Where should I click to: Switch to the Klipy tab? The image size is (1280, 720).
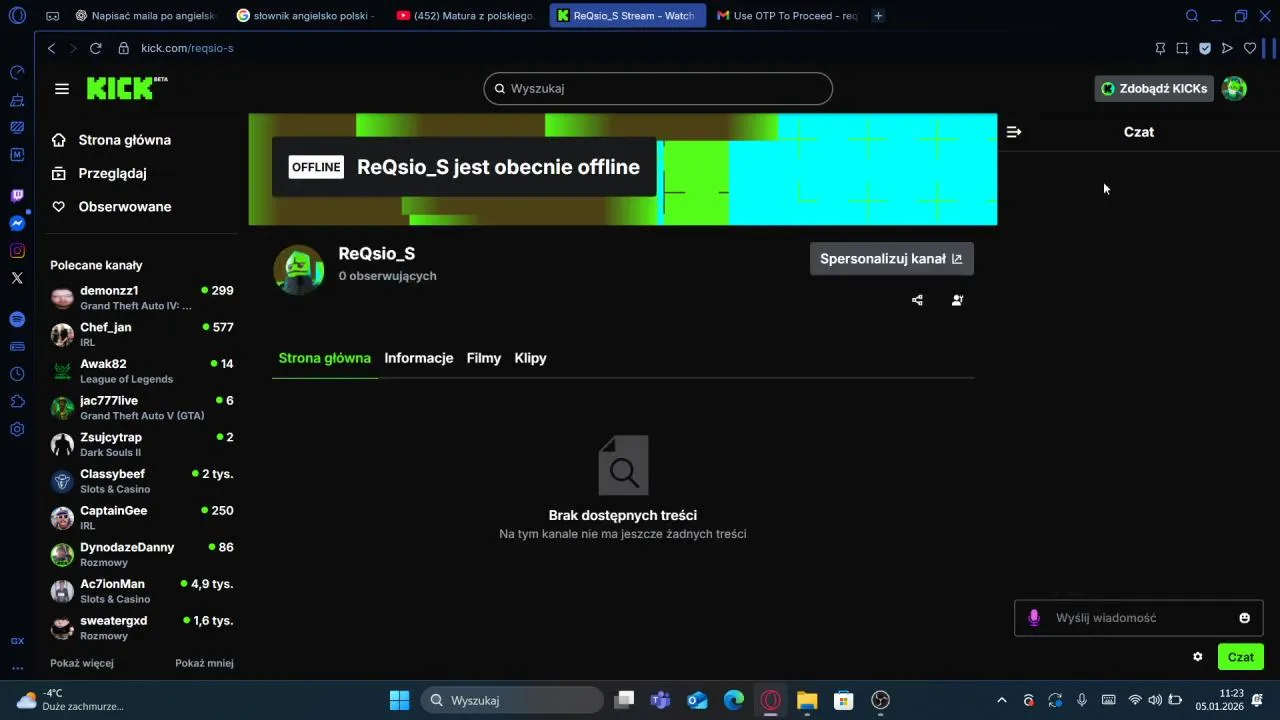coord(531,358)
